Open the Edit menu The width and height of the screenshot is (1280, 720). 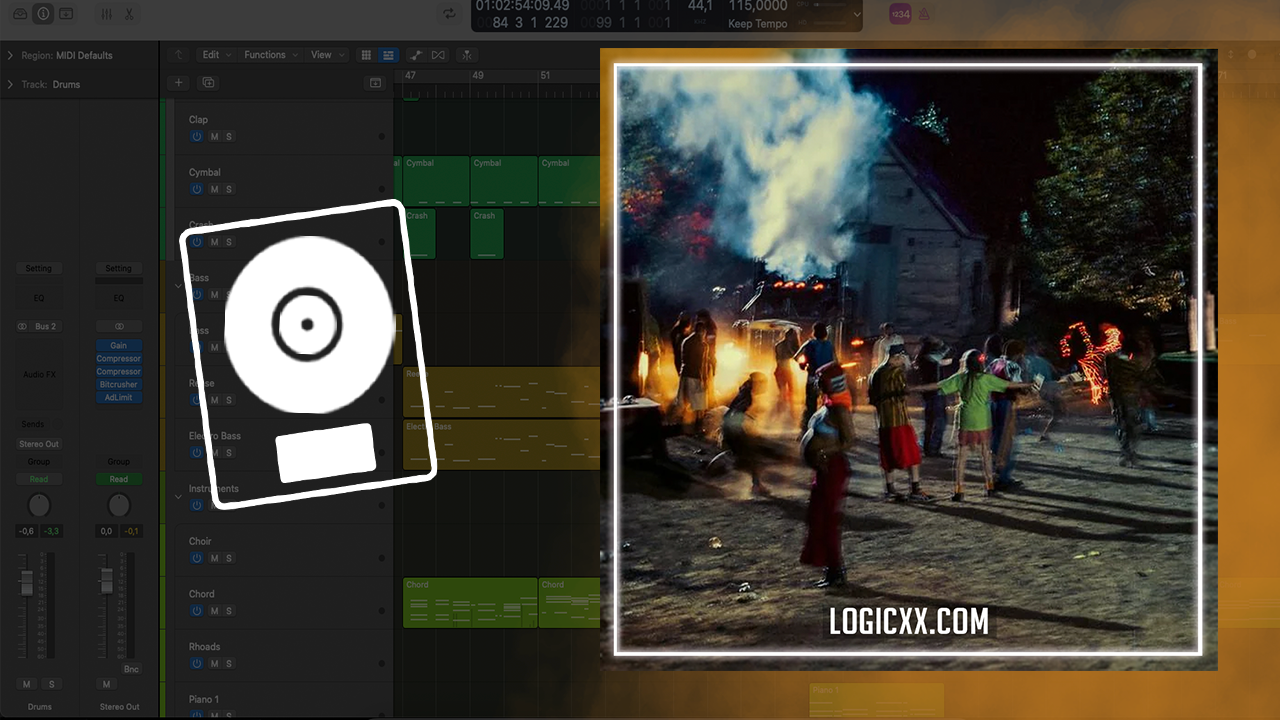click(x=215, y=55)
